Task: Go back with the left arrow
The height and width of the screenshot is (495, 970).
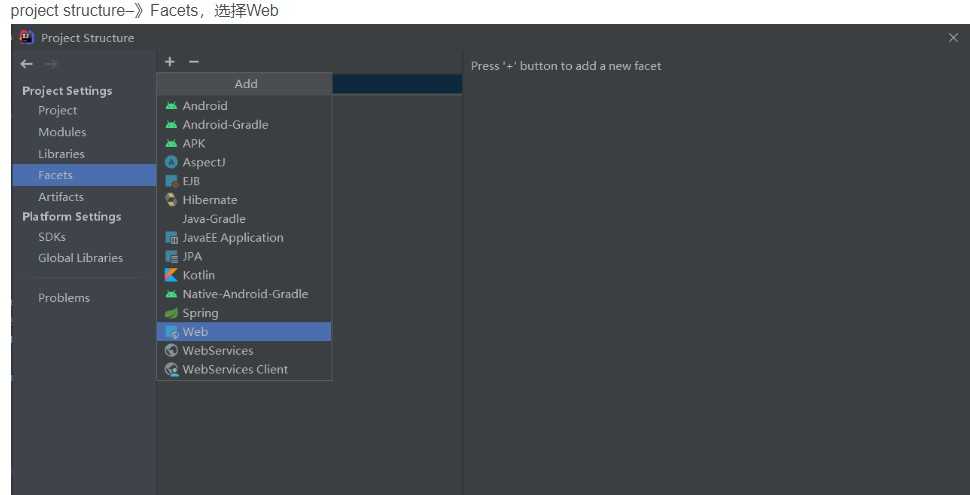Action: 26,64
